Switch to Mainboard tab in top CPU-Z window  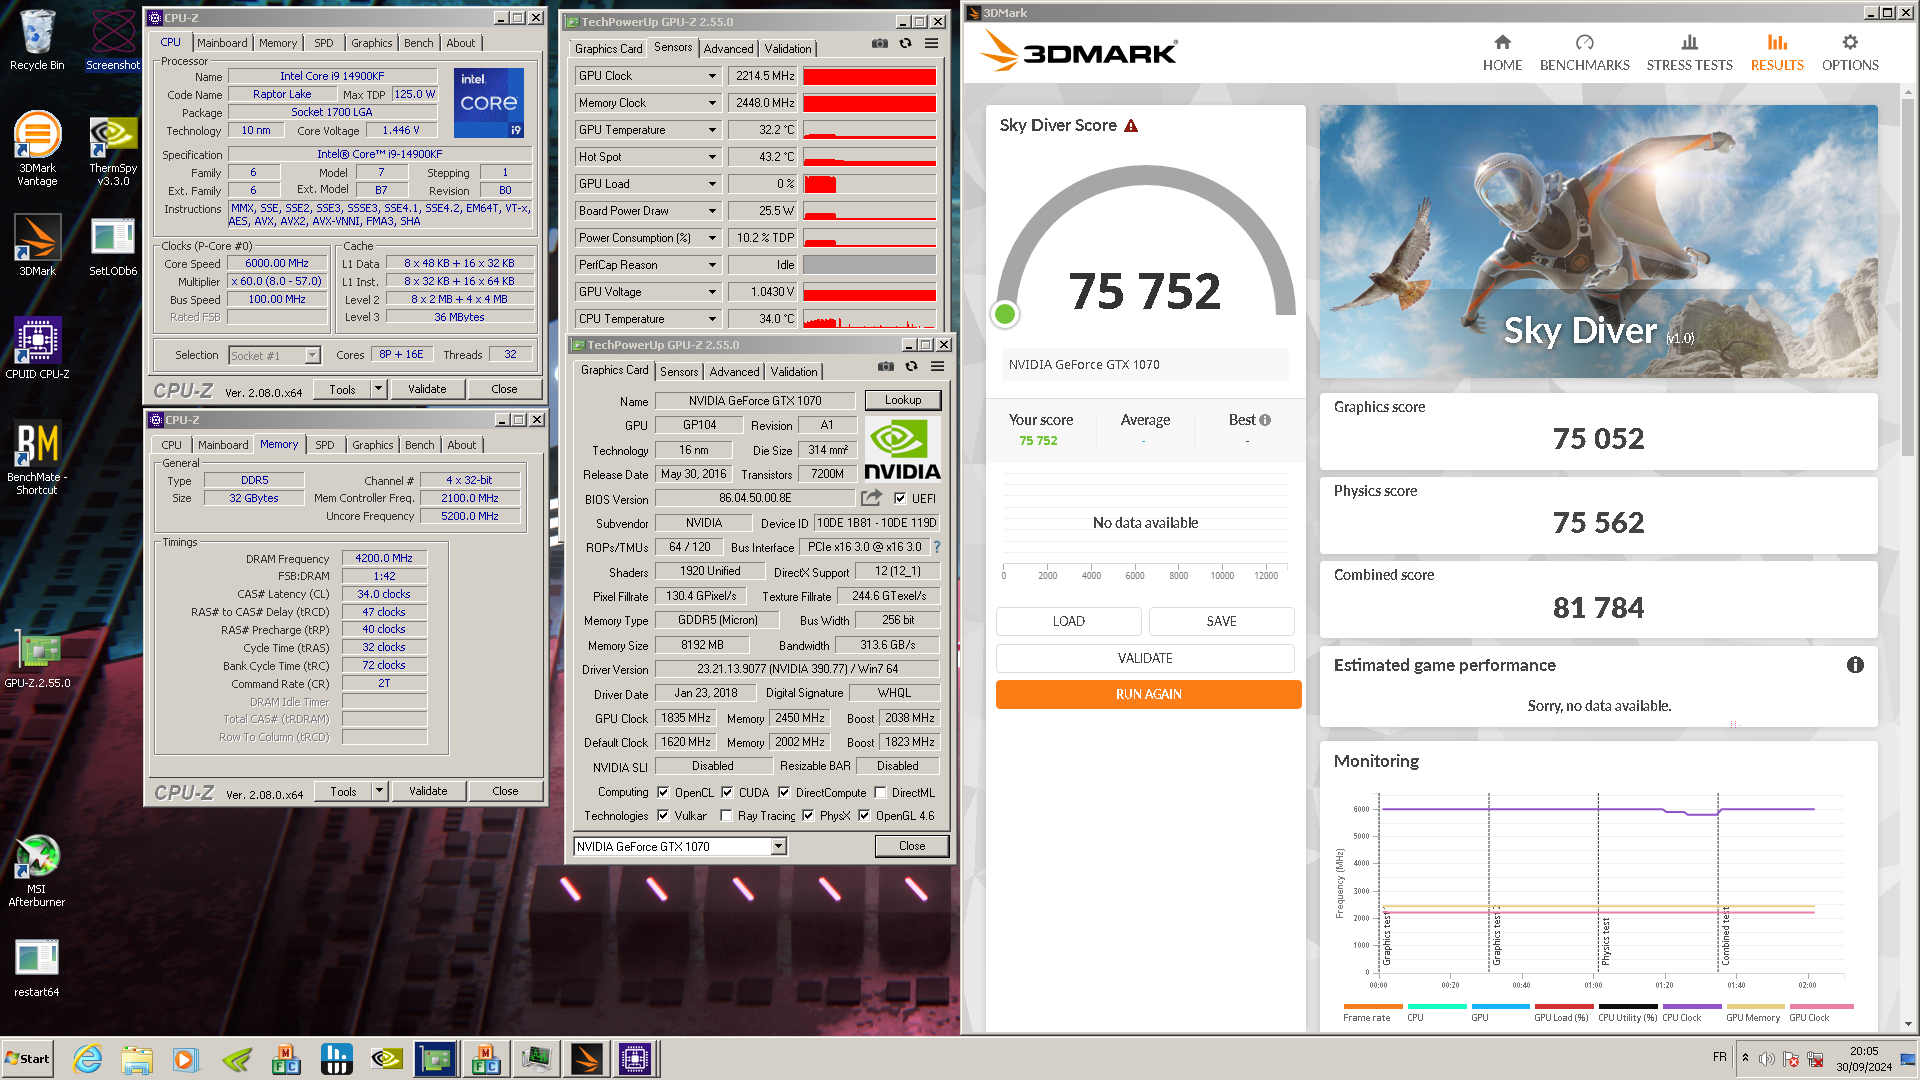click(x=222, y=43)
